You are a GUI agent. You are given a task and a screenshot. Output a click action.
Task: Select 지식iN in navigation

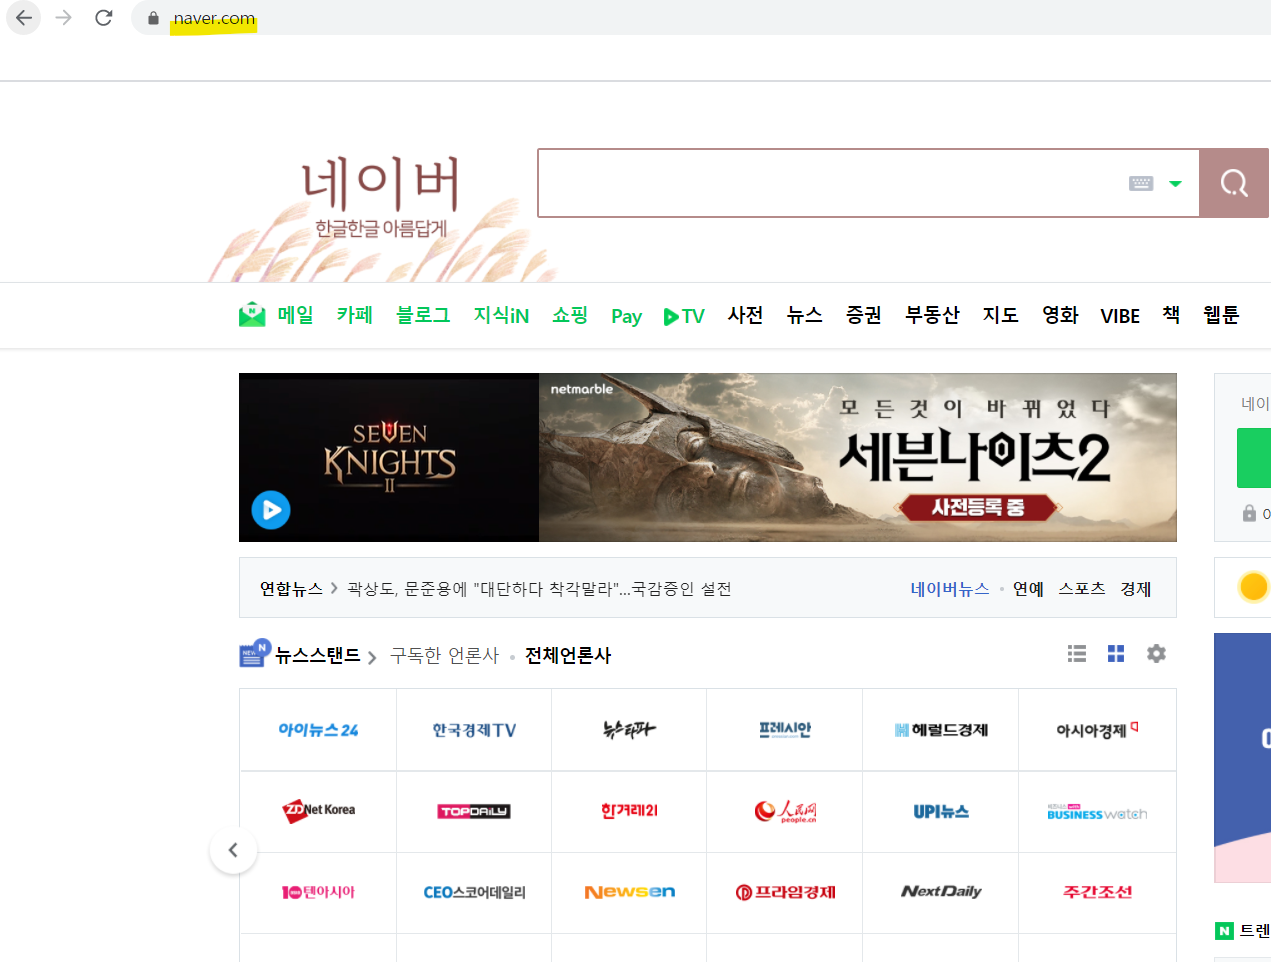[x=501, y=315]
